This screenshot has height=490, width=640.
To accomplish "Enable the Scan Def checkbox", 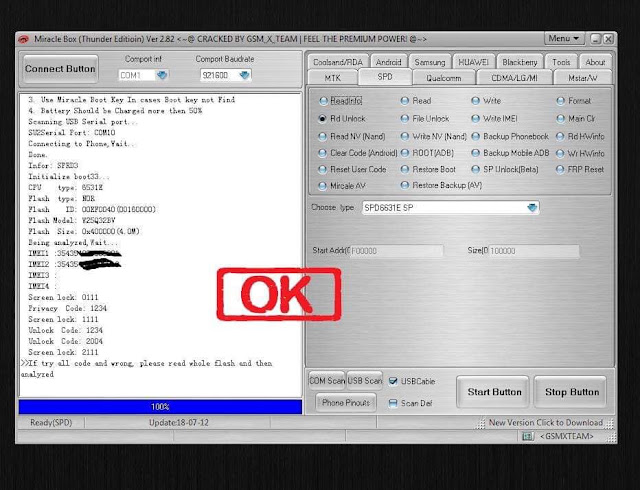I will (x=393, y=403).
